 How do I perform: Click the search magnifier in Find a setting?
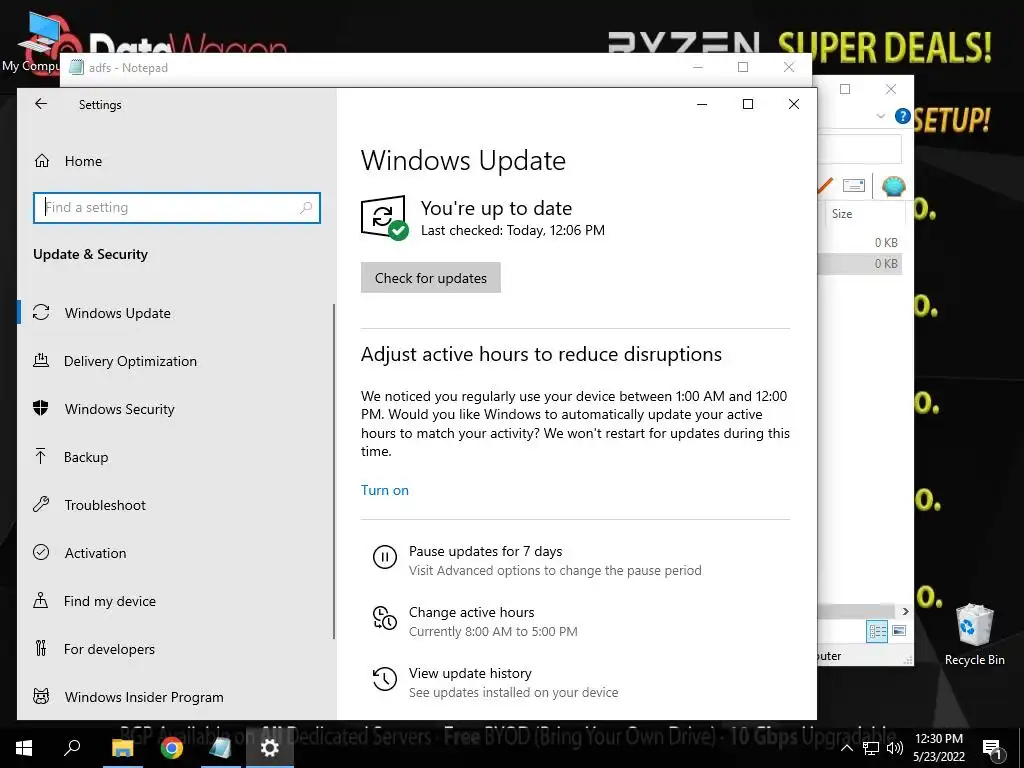306,208
